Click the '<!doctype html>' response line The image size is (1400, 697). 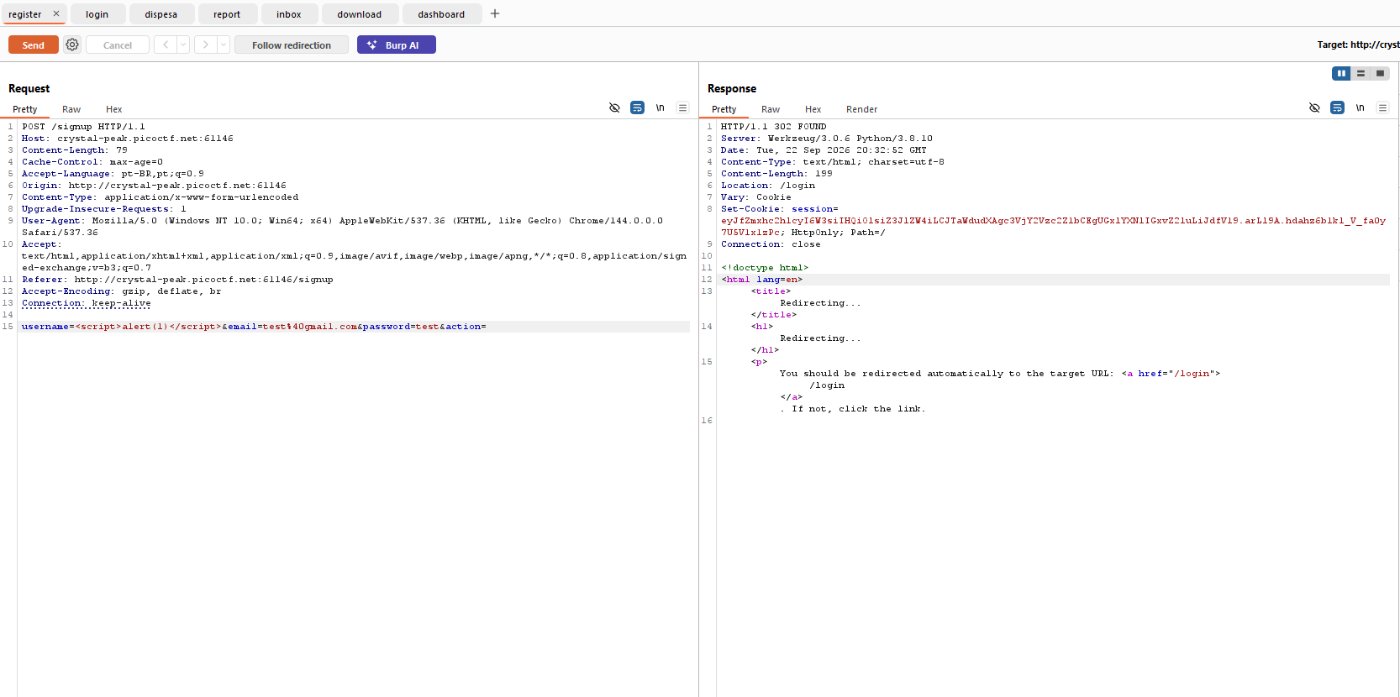point(764,268)
